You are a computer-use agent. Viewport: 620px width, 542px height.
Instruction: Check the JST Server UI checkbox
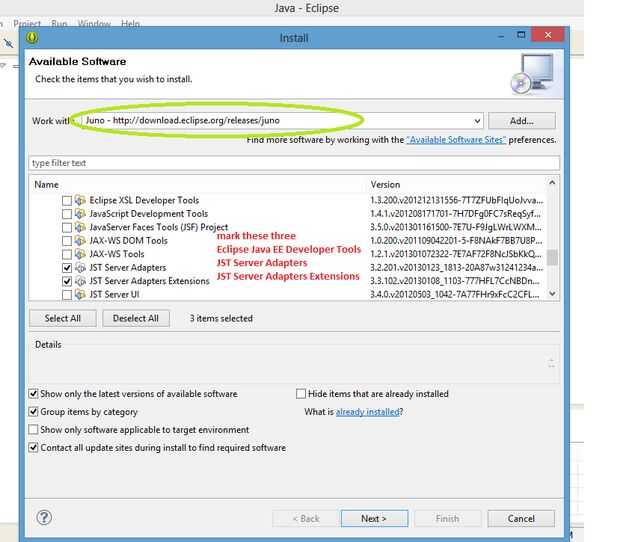click(67, 295)
